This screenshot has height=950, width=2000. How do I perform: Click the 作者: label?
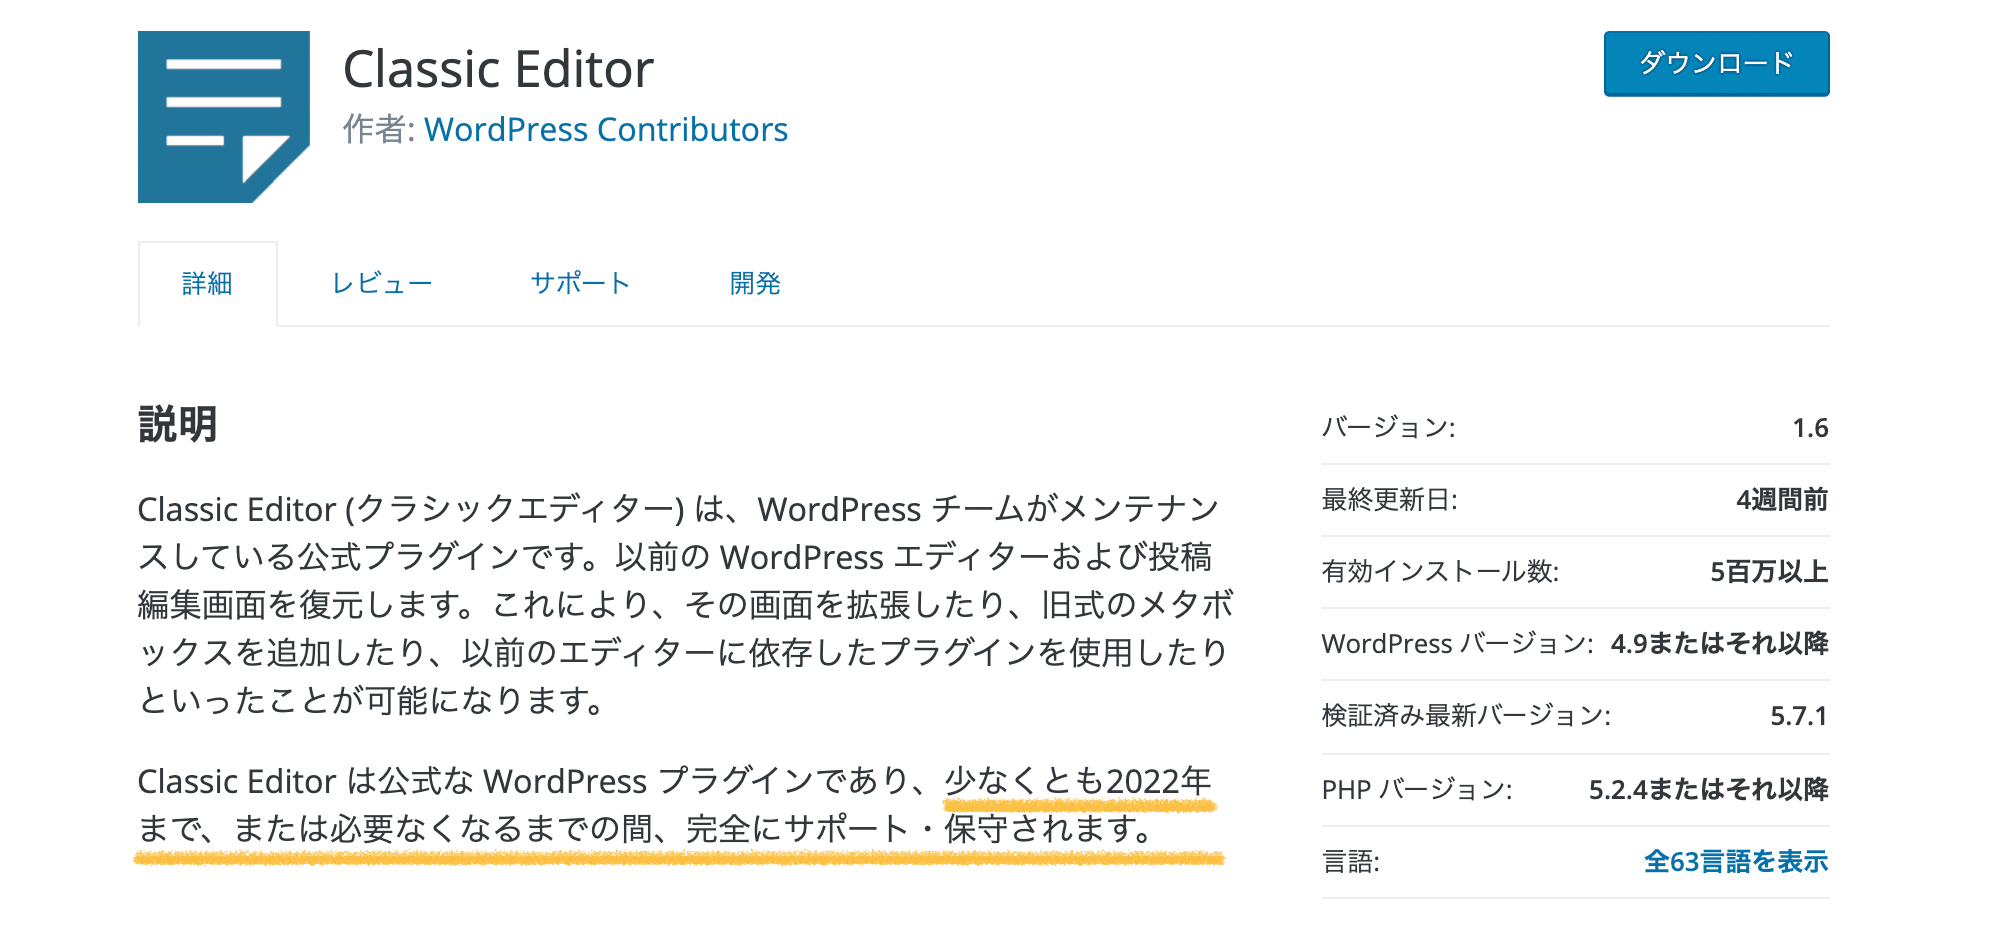click(379, 130)
